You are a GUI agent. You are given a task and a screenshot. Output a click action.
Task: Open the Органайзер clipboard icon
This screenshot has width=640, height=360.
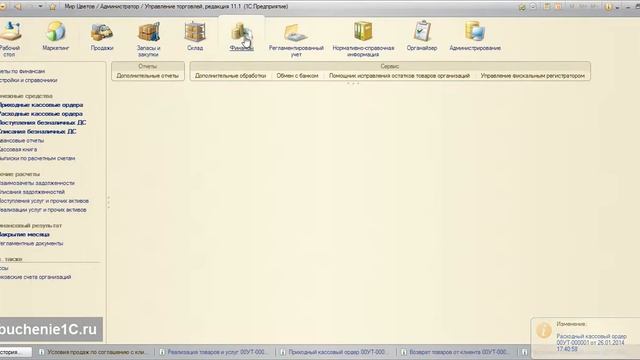pos(422,31)
